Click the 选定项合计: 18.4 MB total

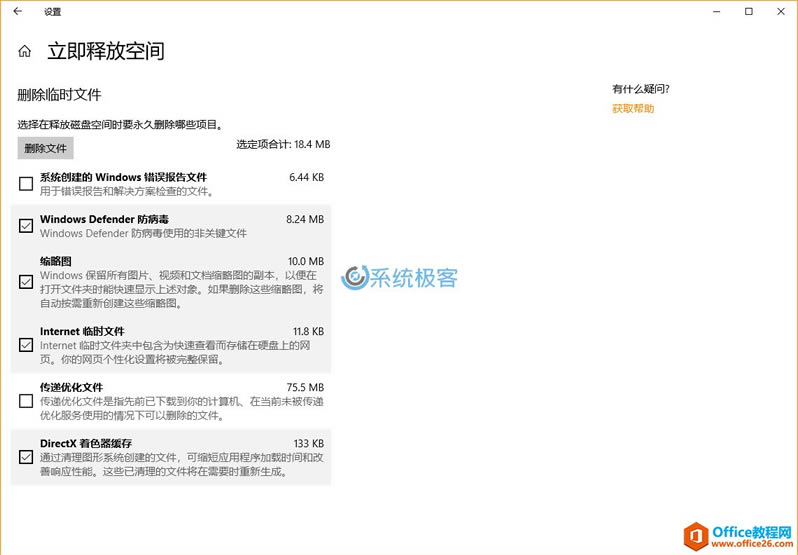pyautogui.click(x=283, y=144)
